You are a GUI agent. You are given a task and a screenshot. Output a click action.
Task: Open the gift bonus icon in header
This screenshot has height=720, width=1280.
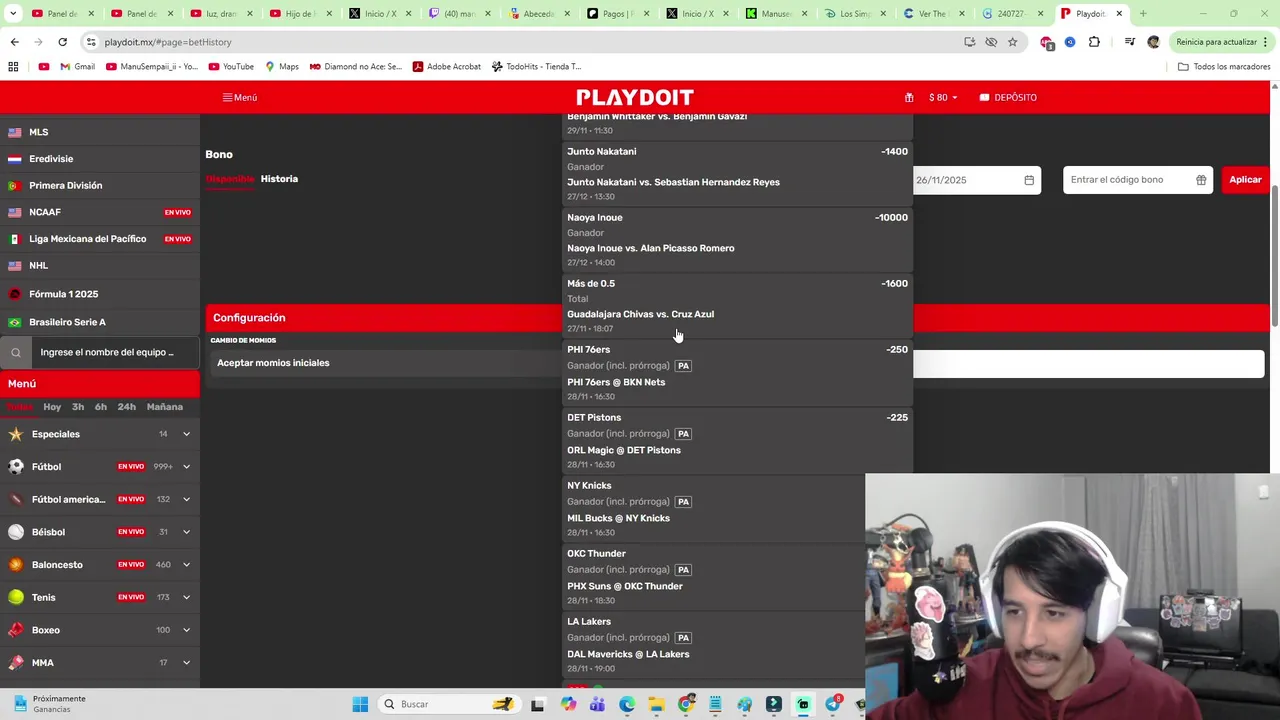point(909,98)
